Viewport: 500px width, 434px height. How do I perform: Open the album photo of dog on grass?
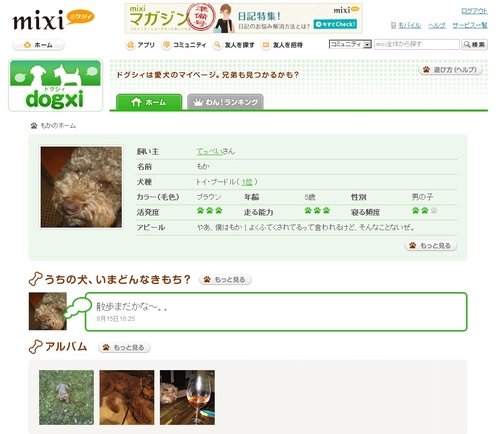66,397
